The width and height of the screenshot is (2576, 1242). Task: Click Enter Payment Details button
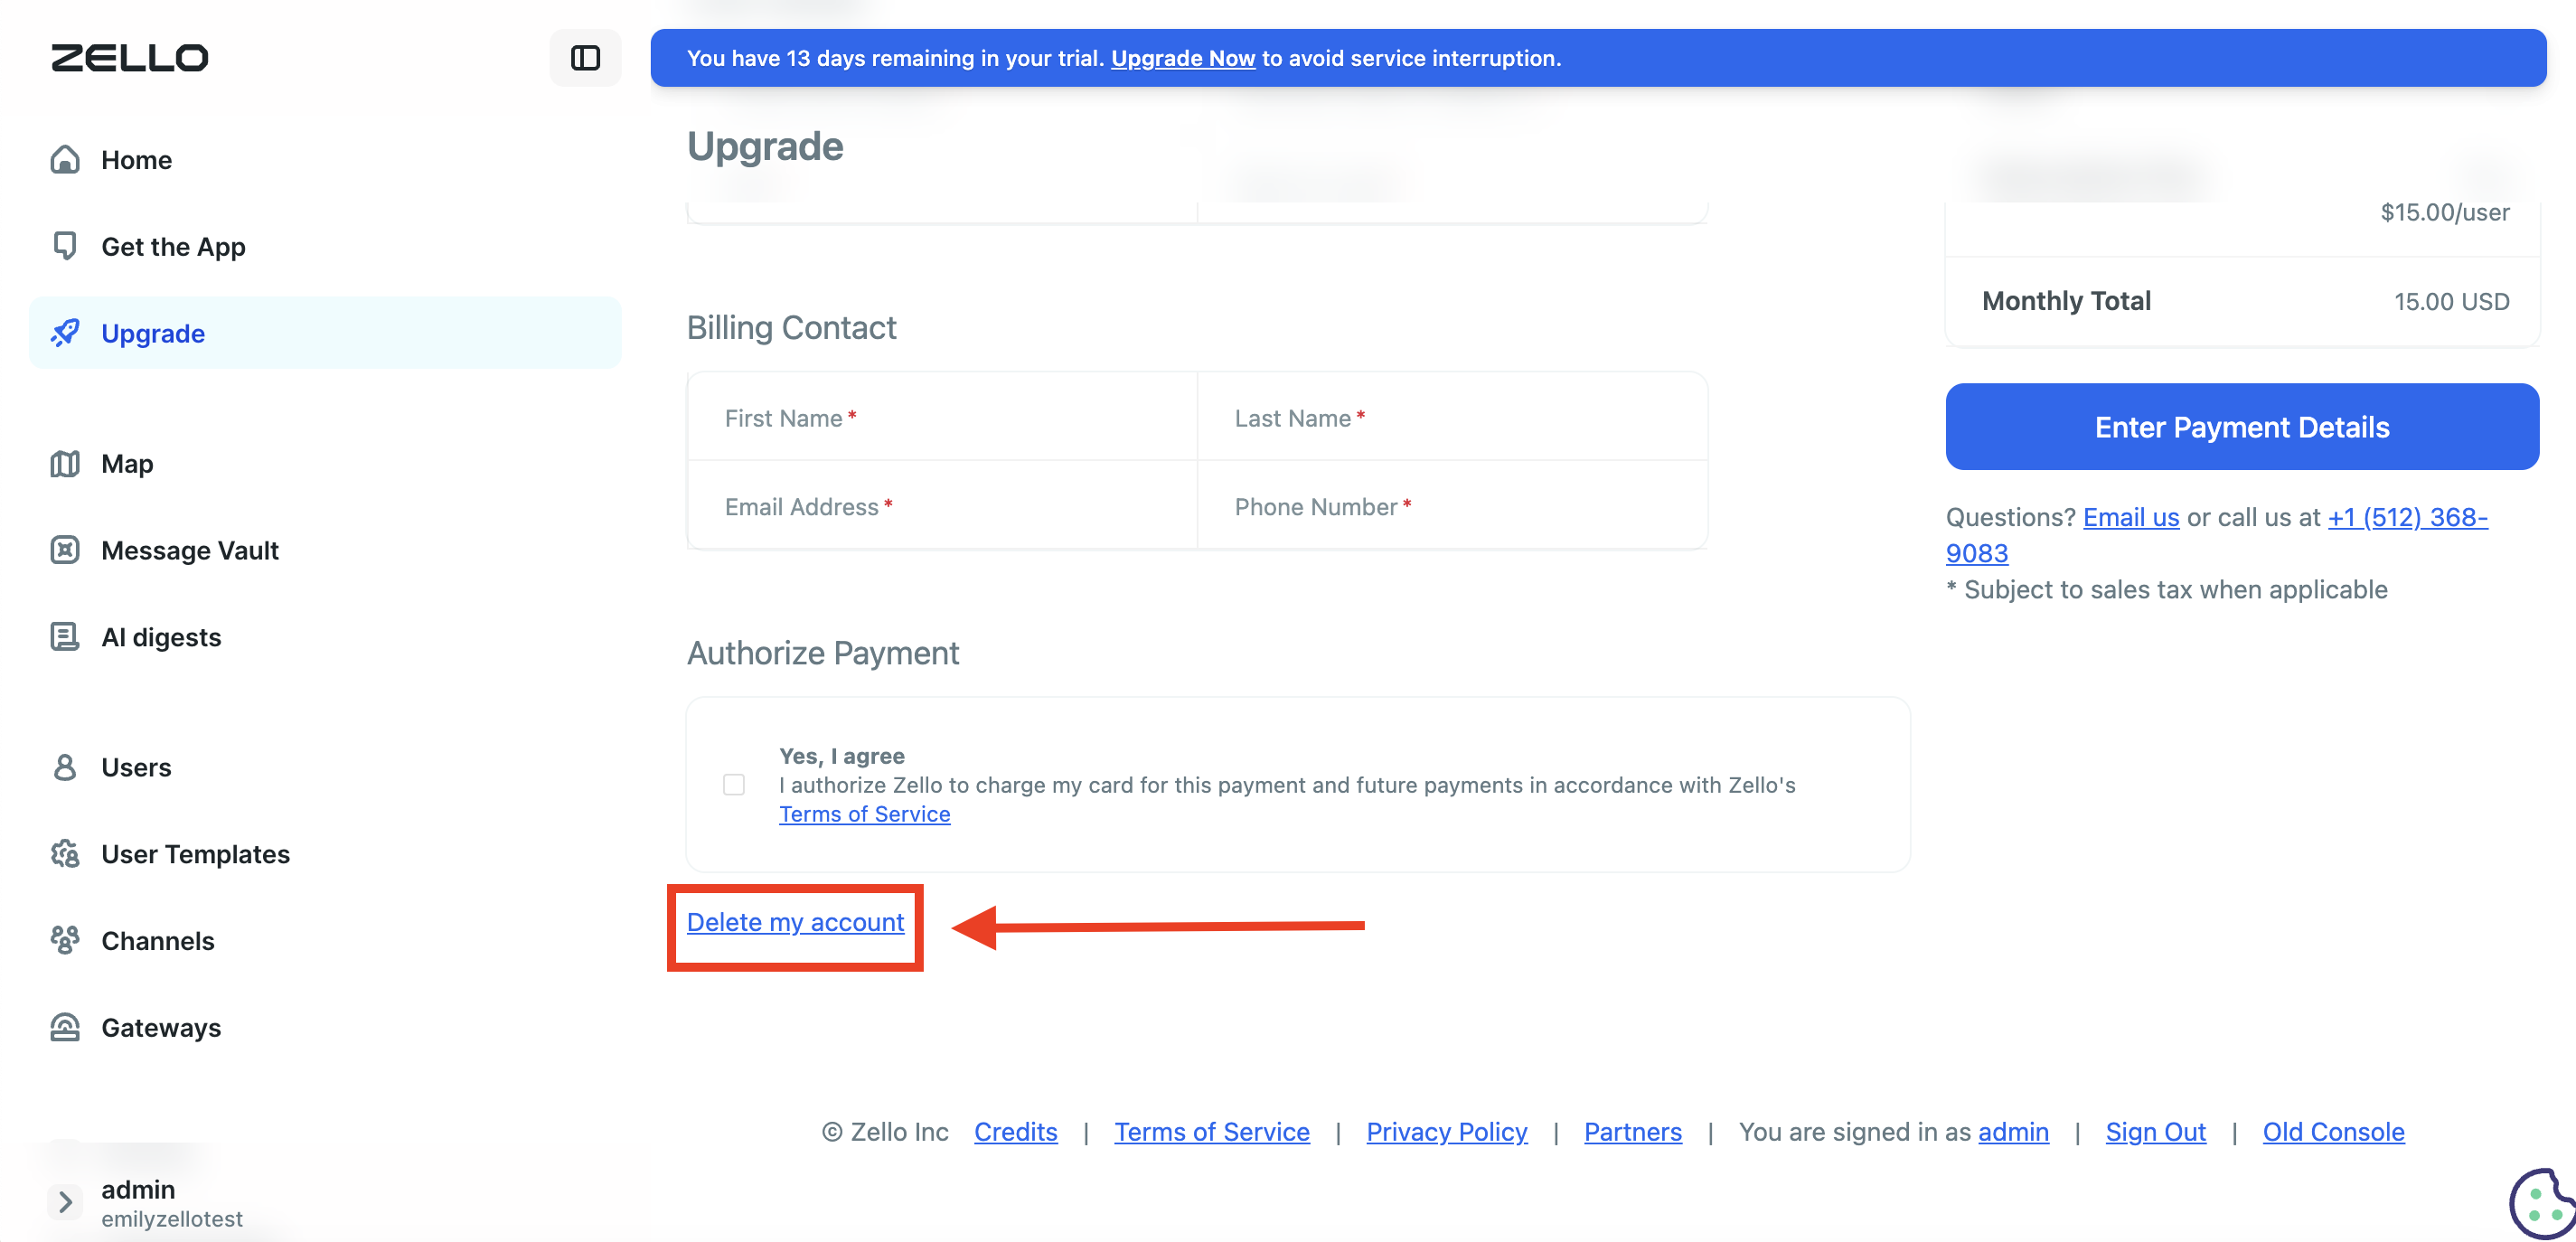click(x=2241, y=427)
